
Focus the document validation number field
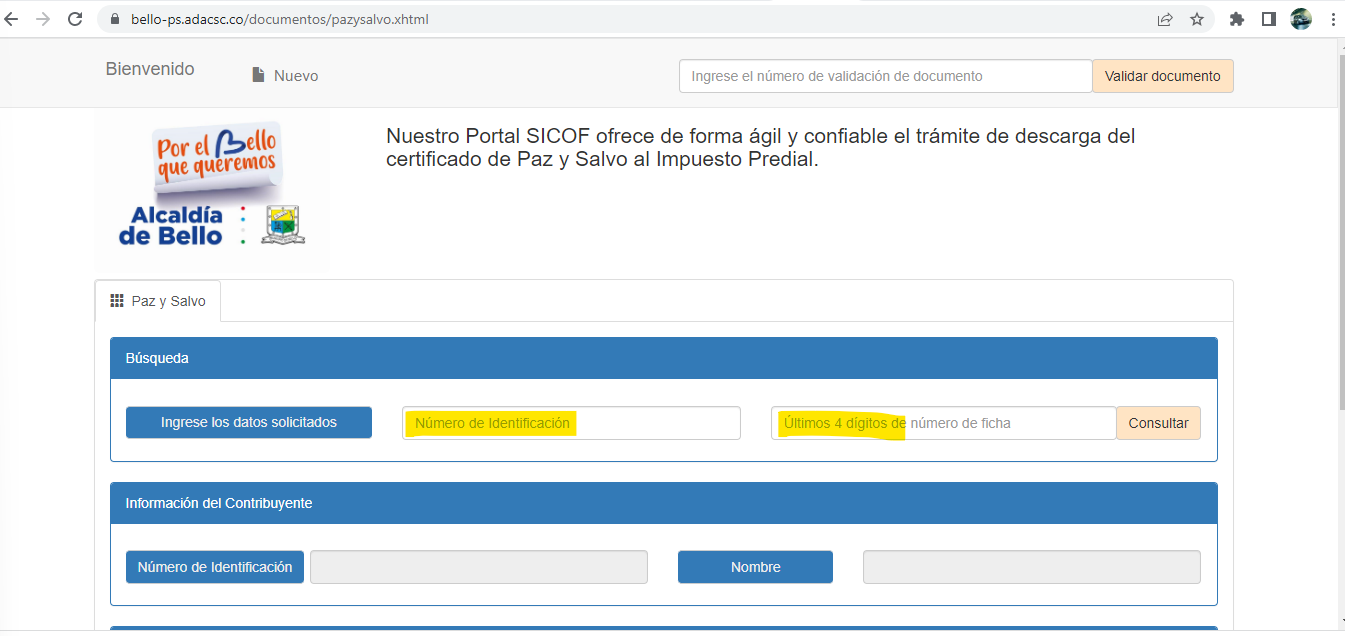tap(885, 76)
